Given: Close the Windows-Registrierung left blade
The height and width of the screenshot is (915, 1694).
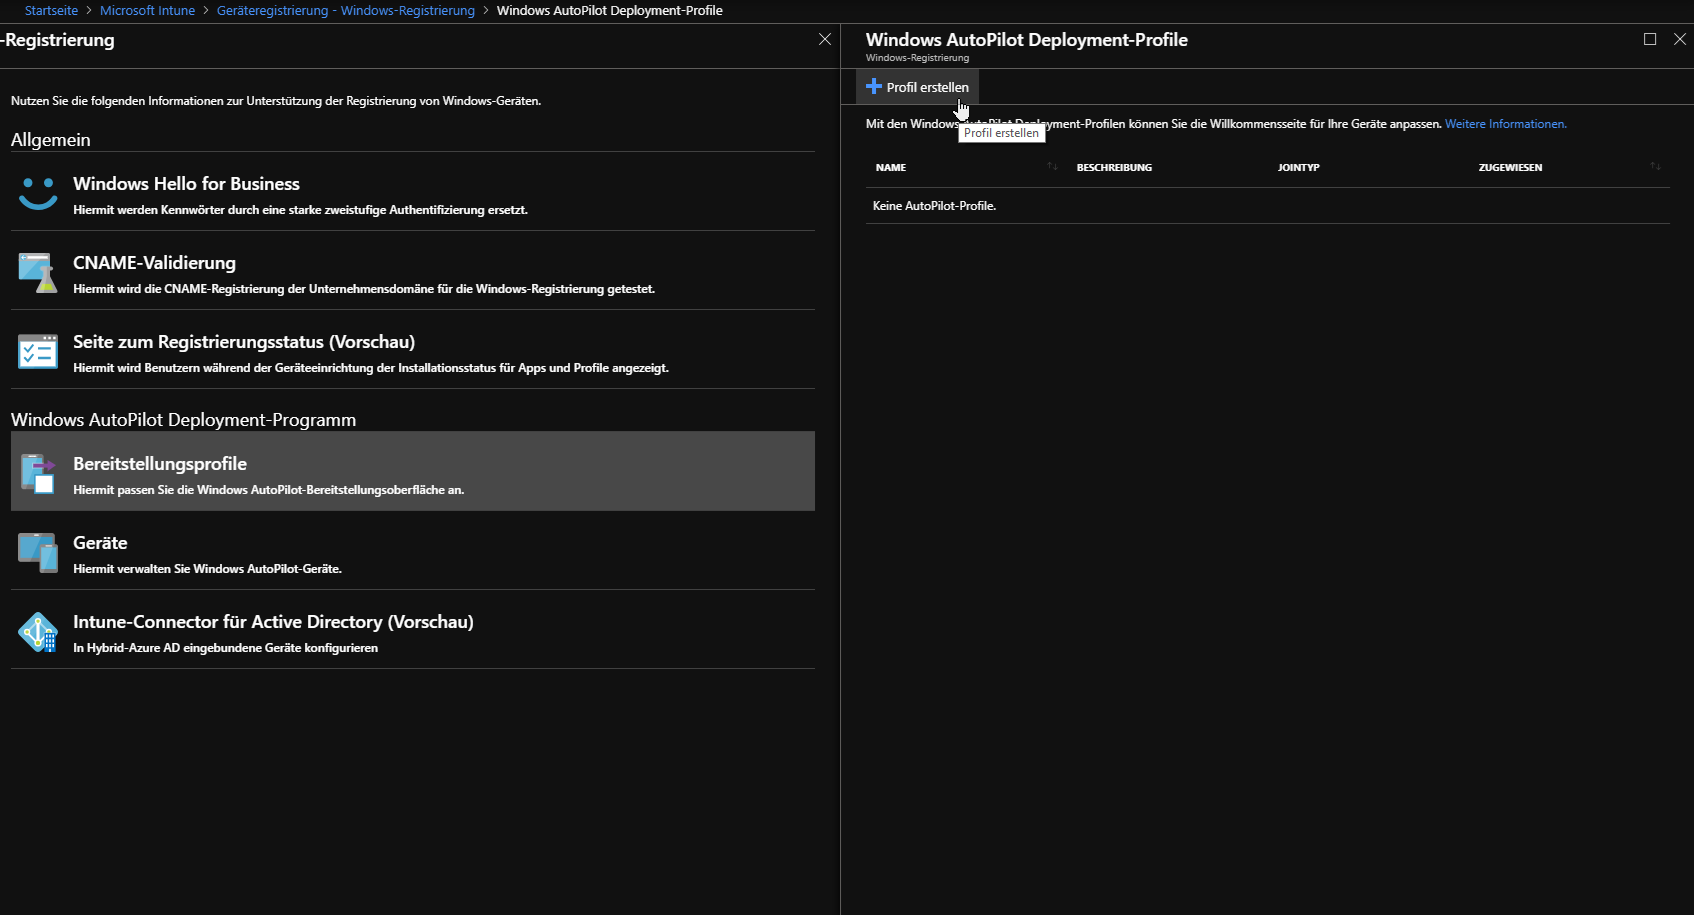Looking at the screenshot, I should click(825, 39).
